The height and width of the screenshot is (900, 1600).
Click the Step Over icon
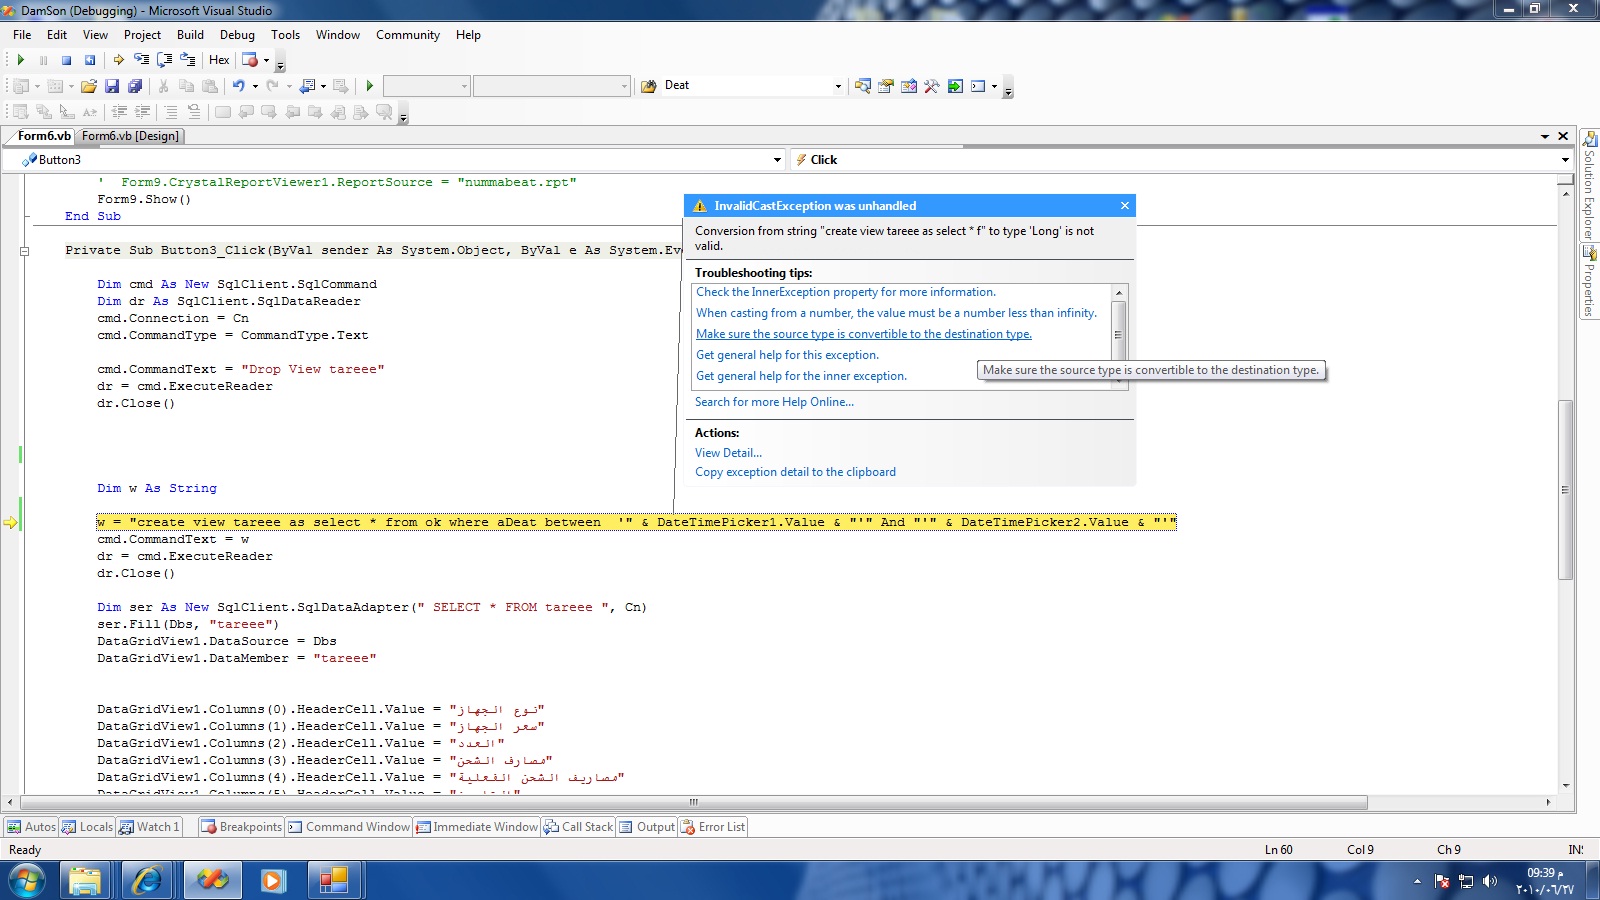pyautogui.click(x=164, y=60)
